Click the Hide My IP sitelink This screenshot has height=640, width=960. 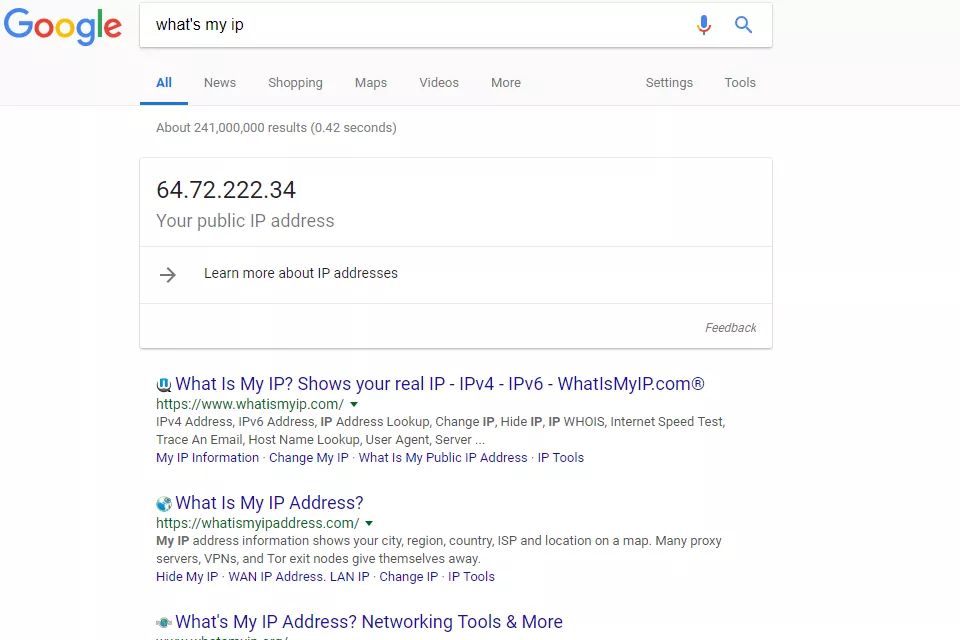click(x=187, y=576)
